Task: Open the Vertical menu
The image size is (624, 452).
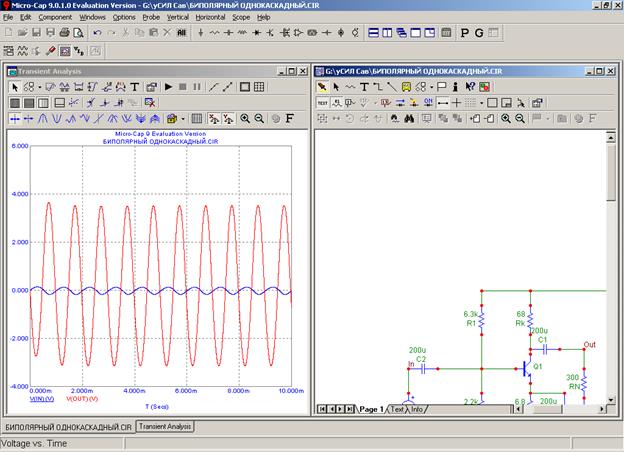Action: pos(177,17)
